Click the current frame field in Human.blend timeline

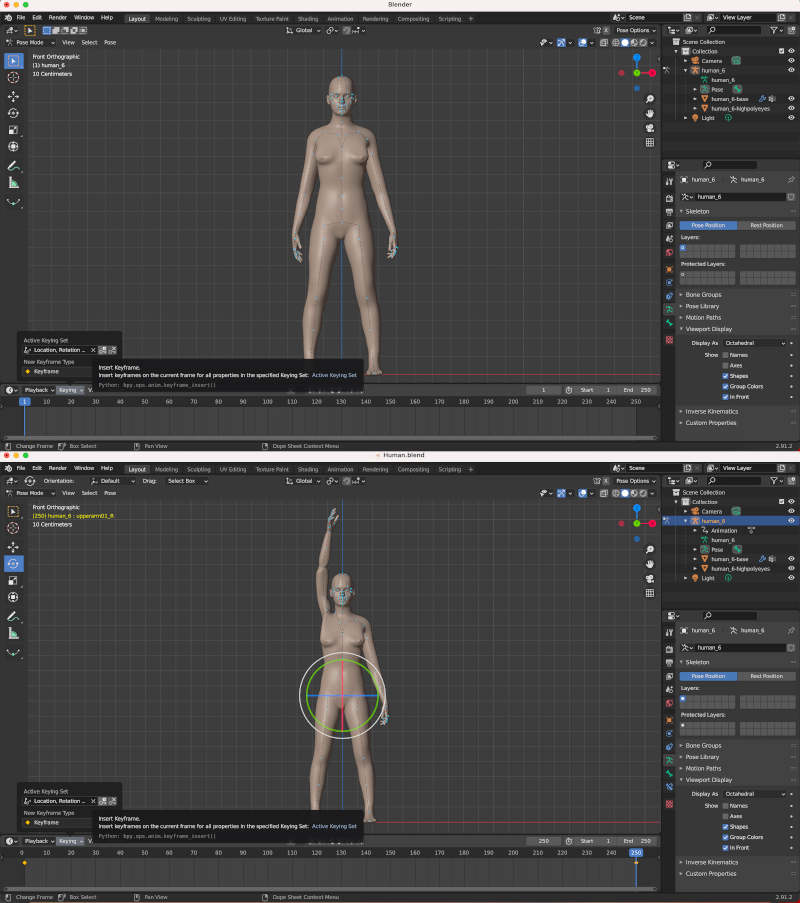pos(543,841)
